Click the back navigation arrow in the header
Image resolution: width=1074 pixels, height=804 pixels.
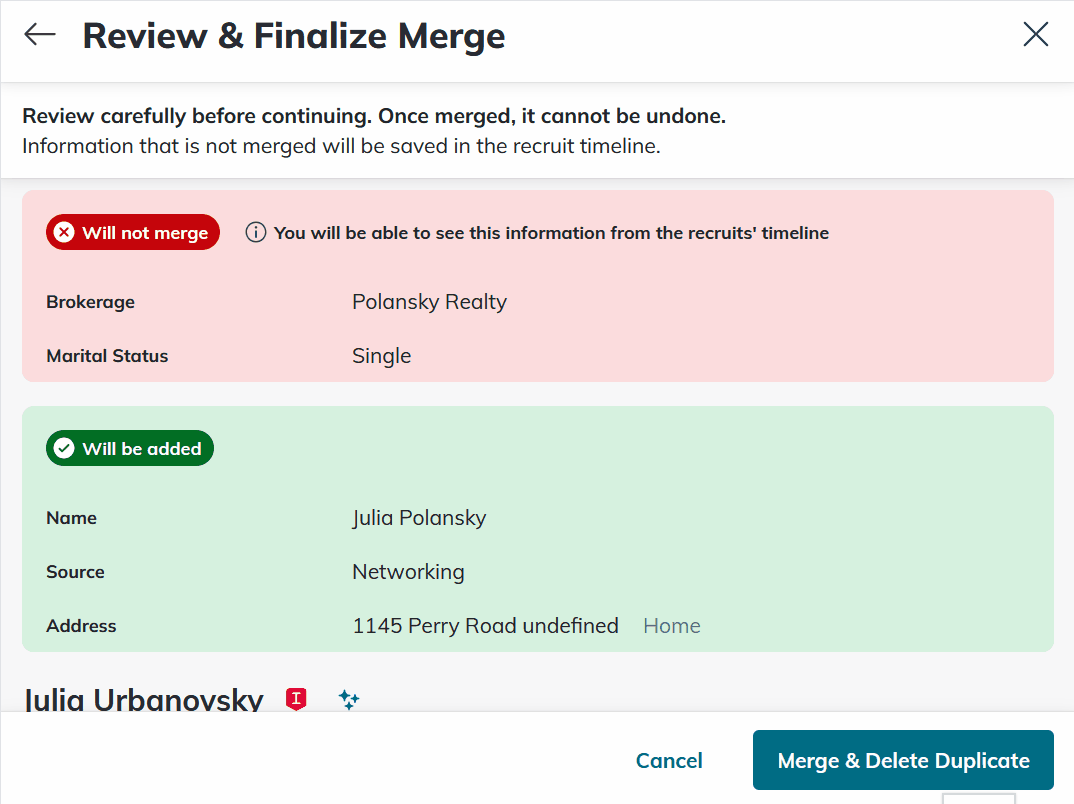pos(39,33)
